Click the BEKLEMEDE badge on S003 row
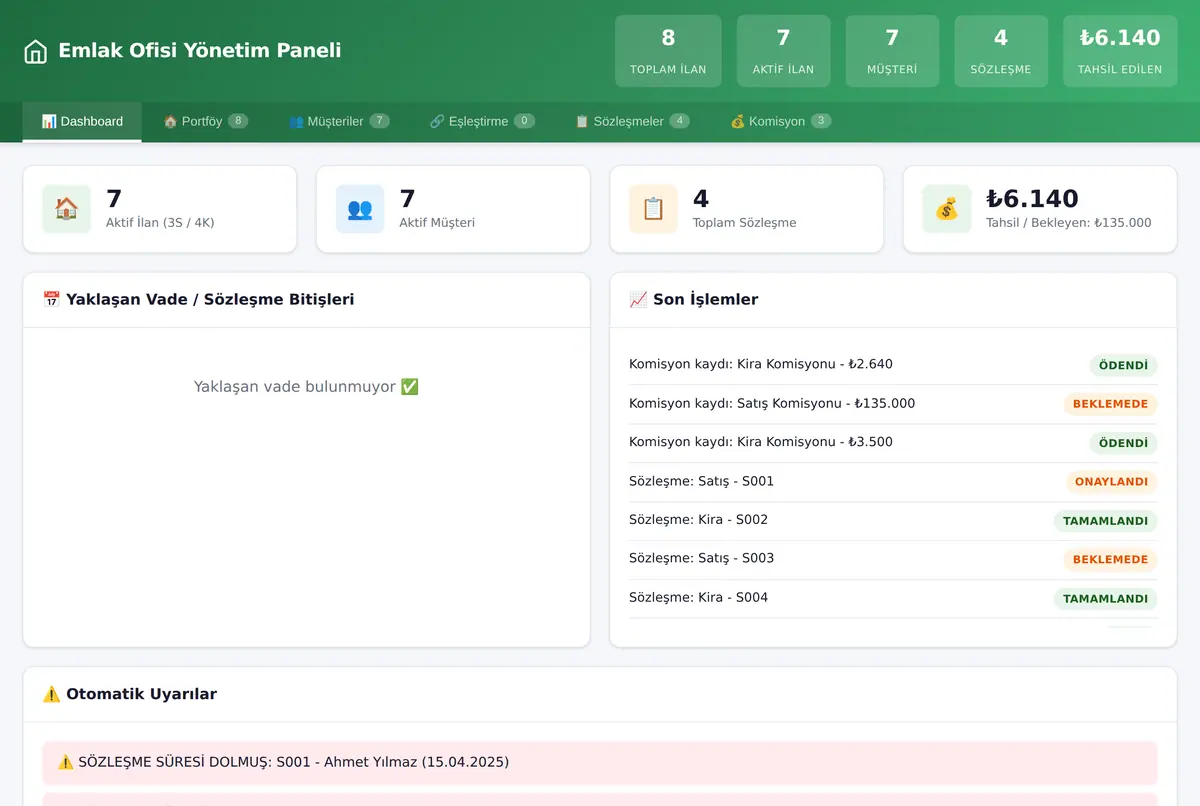1200x806 pixels. click(1110, 560)
